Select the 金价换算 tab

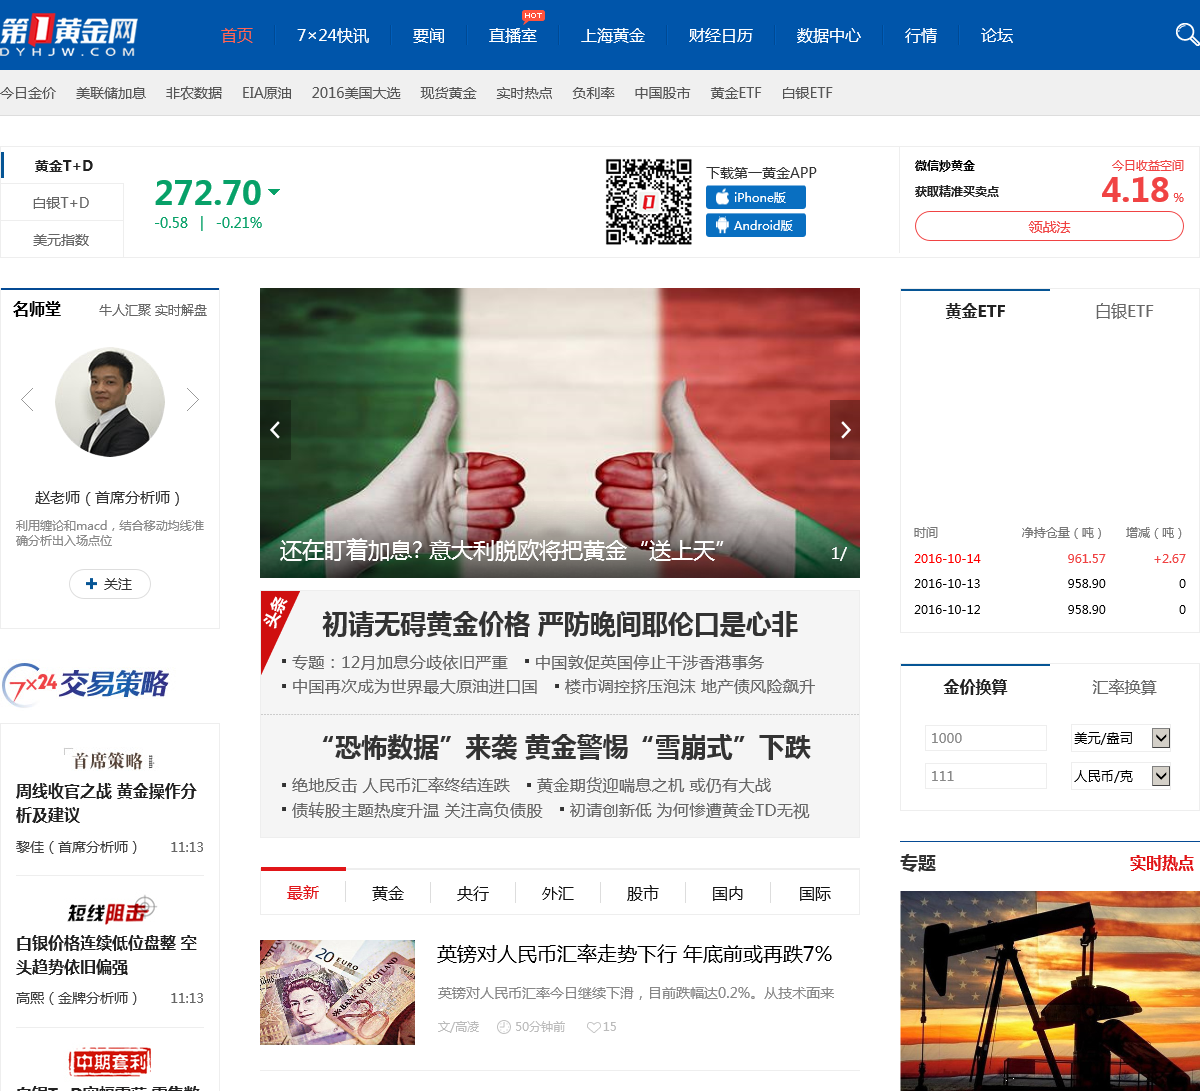pos(975,688)
